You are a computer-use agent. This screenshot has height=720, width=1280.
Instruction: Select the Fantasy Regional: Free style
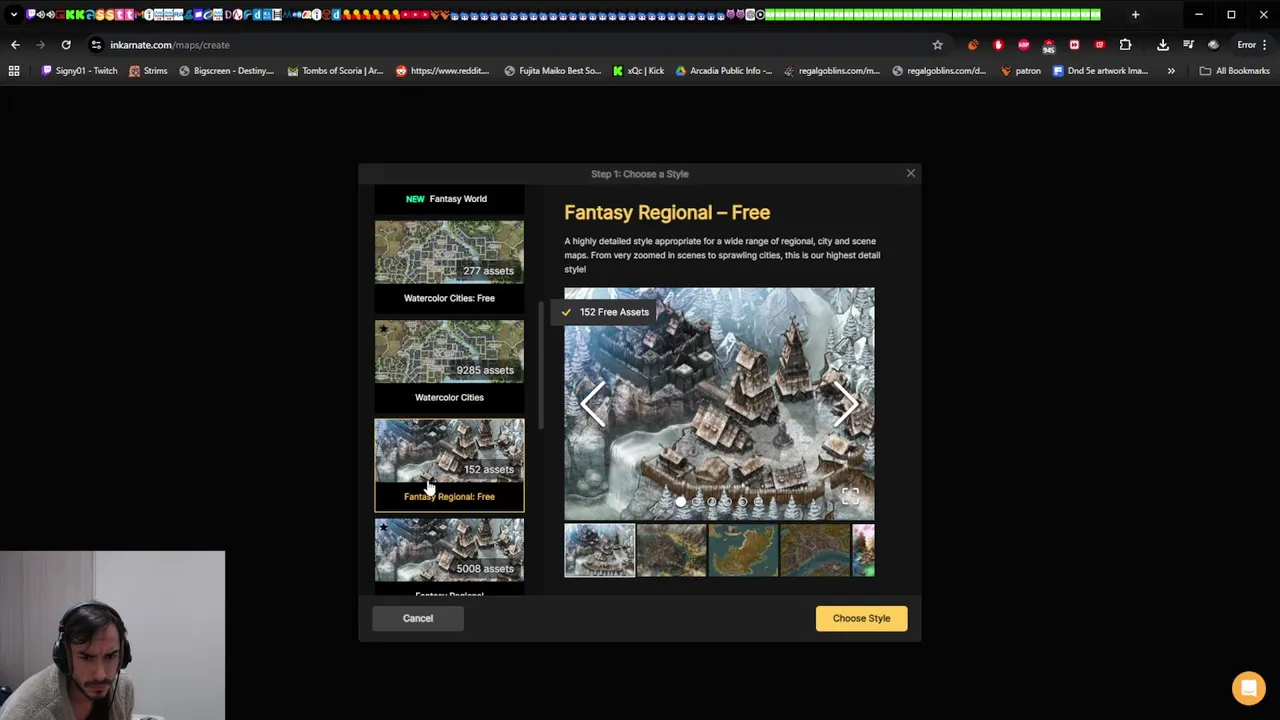click(449, 465)
